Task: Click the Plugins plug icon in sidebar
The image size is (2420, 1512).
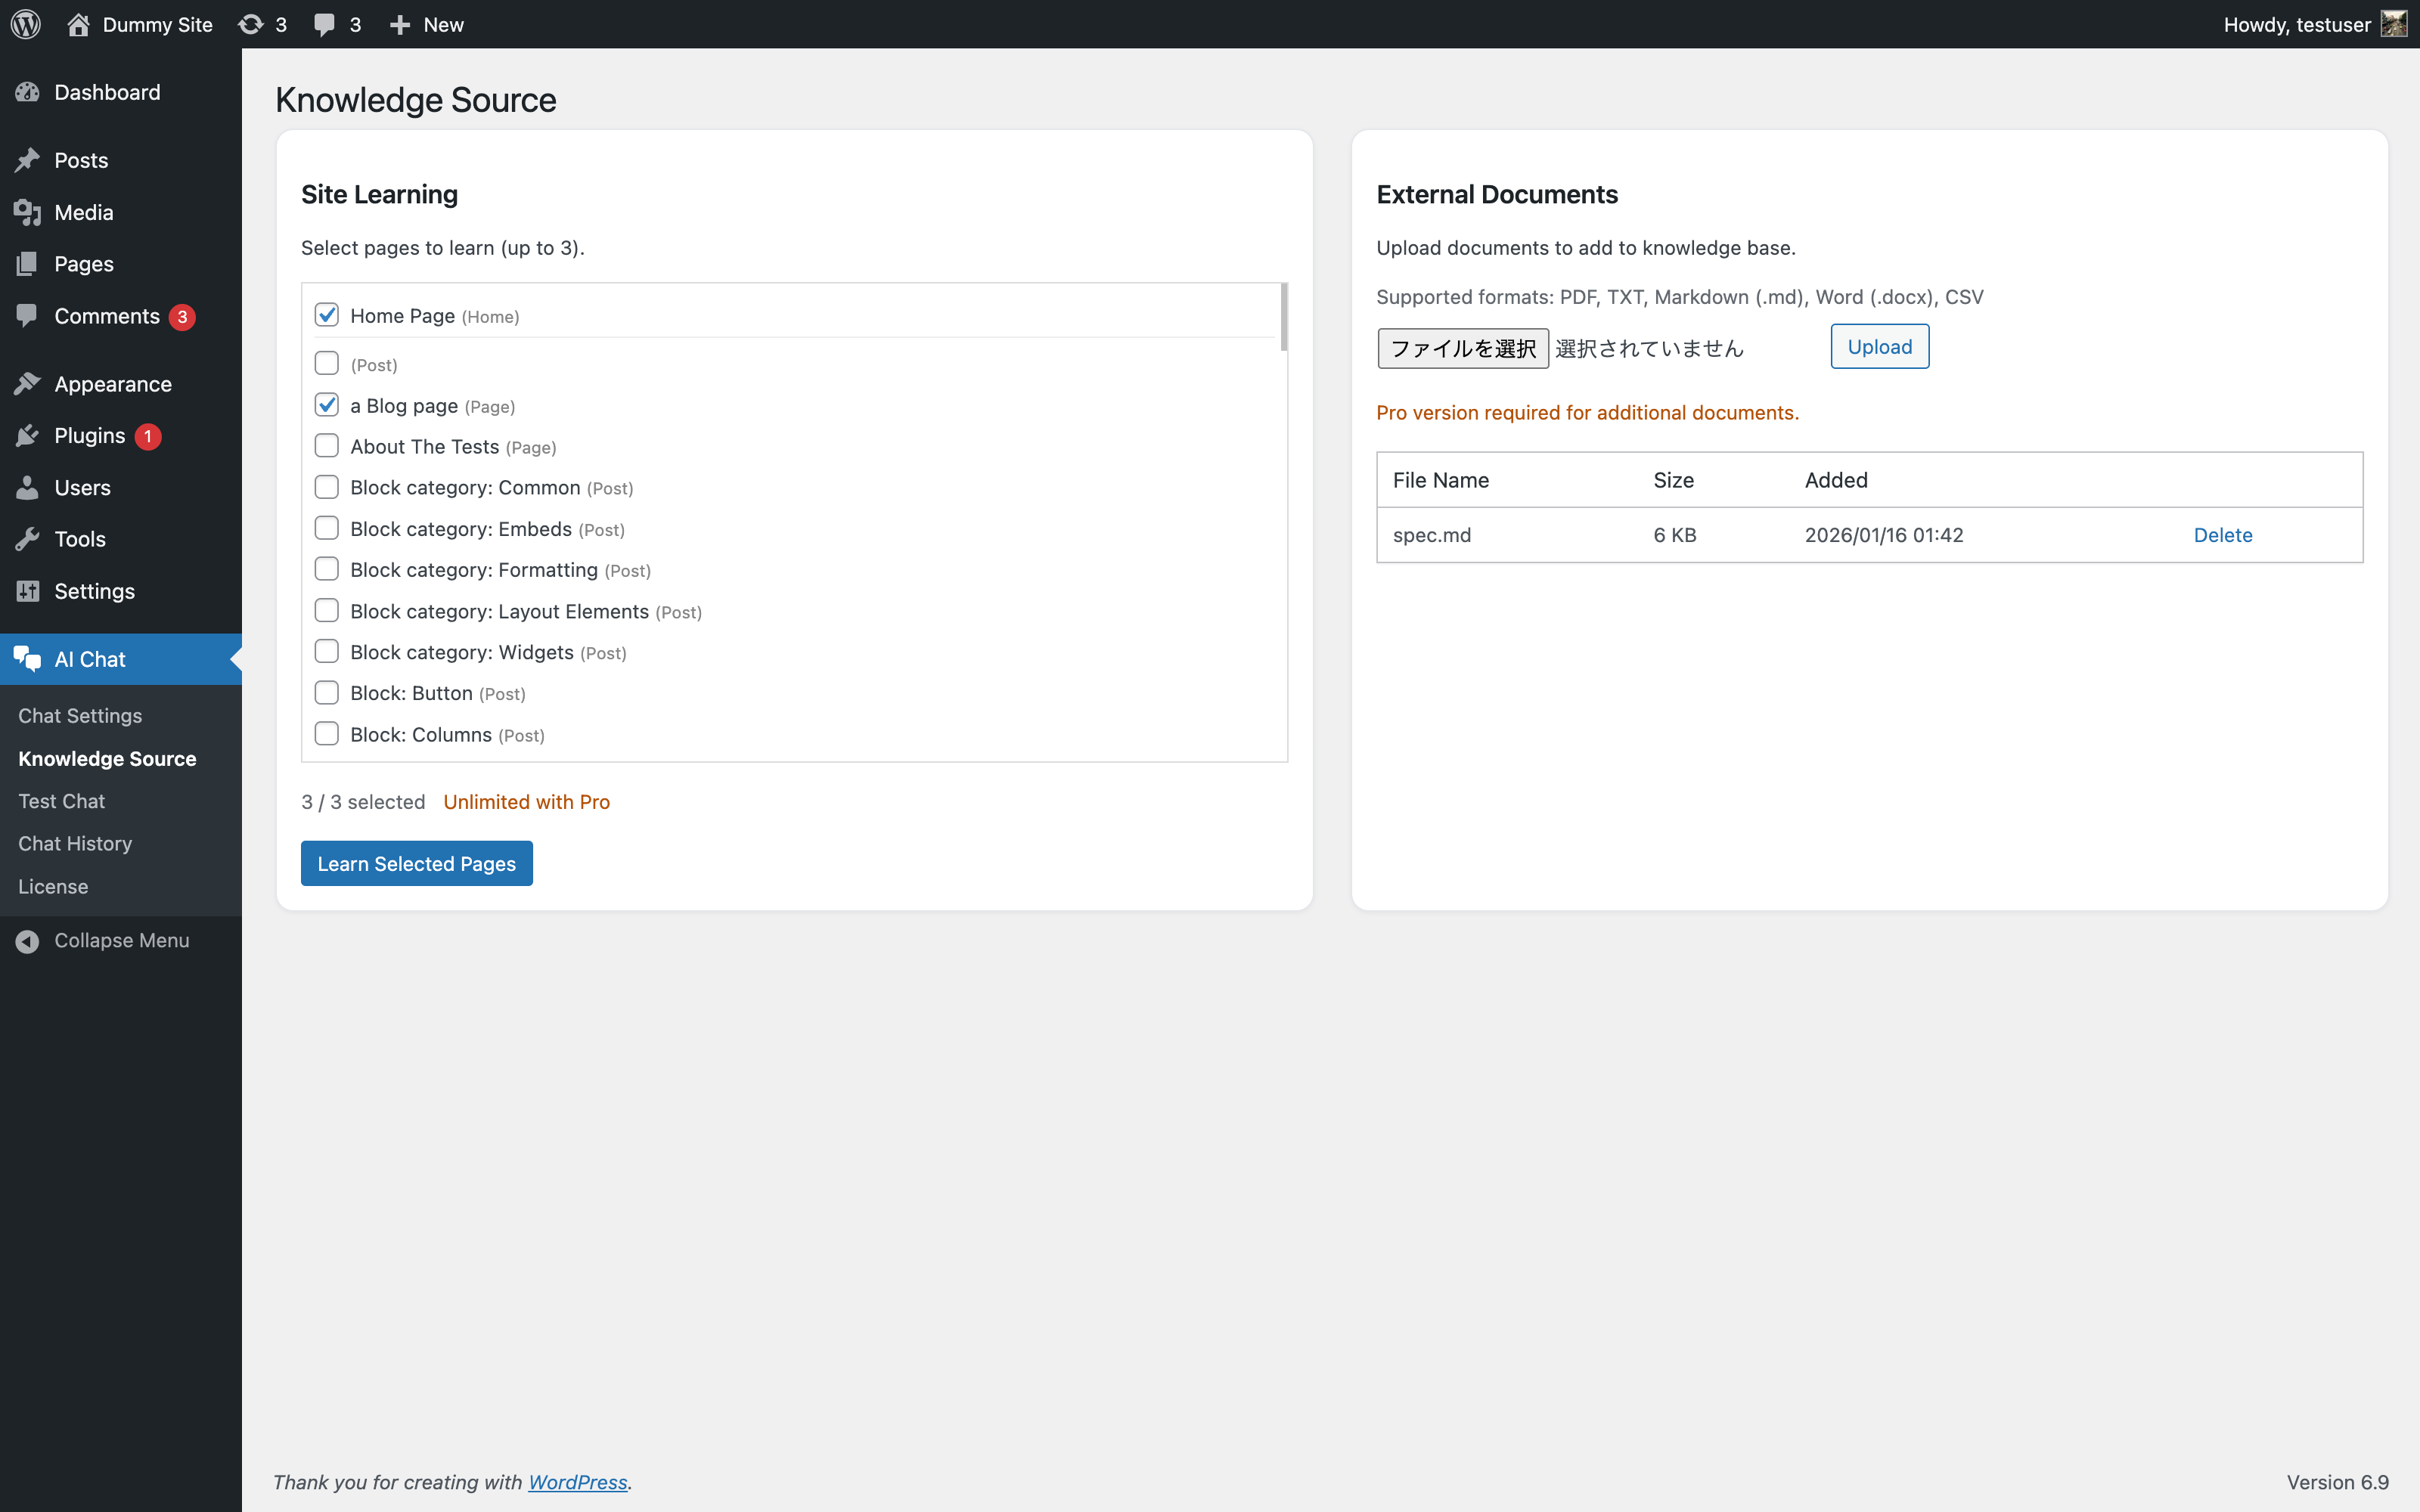Action: click(27, 436)
